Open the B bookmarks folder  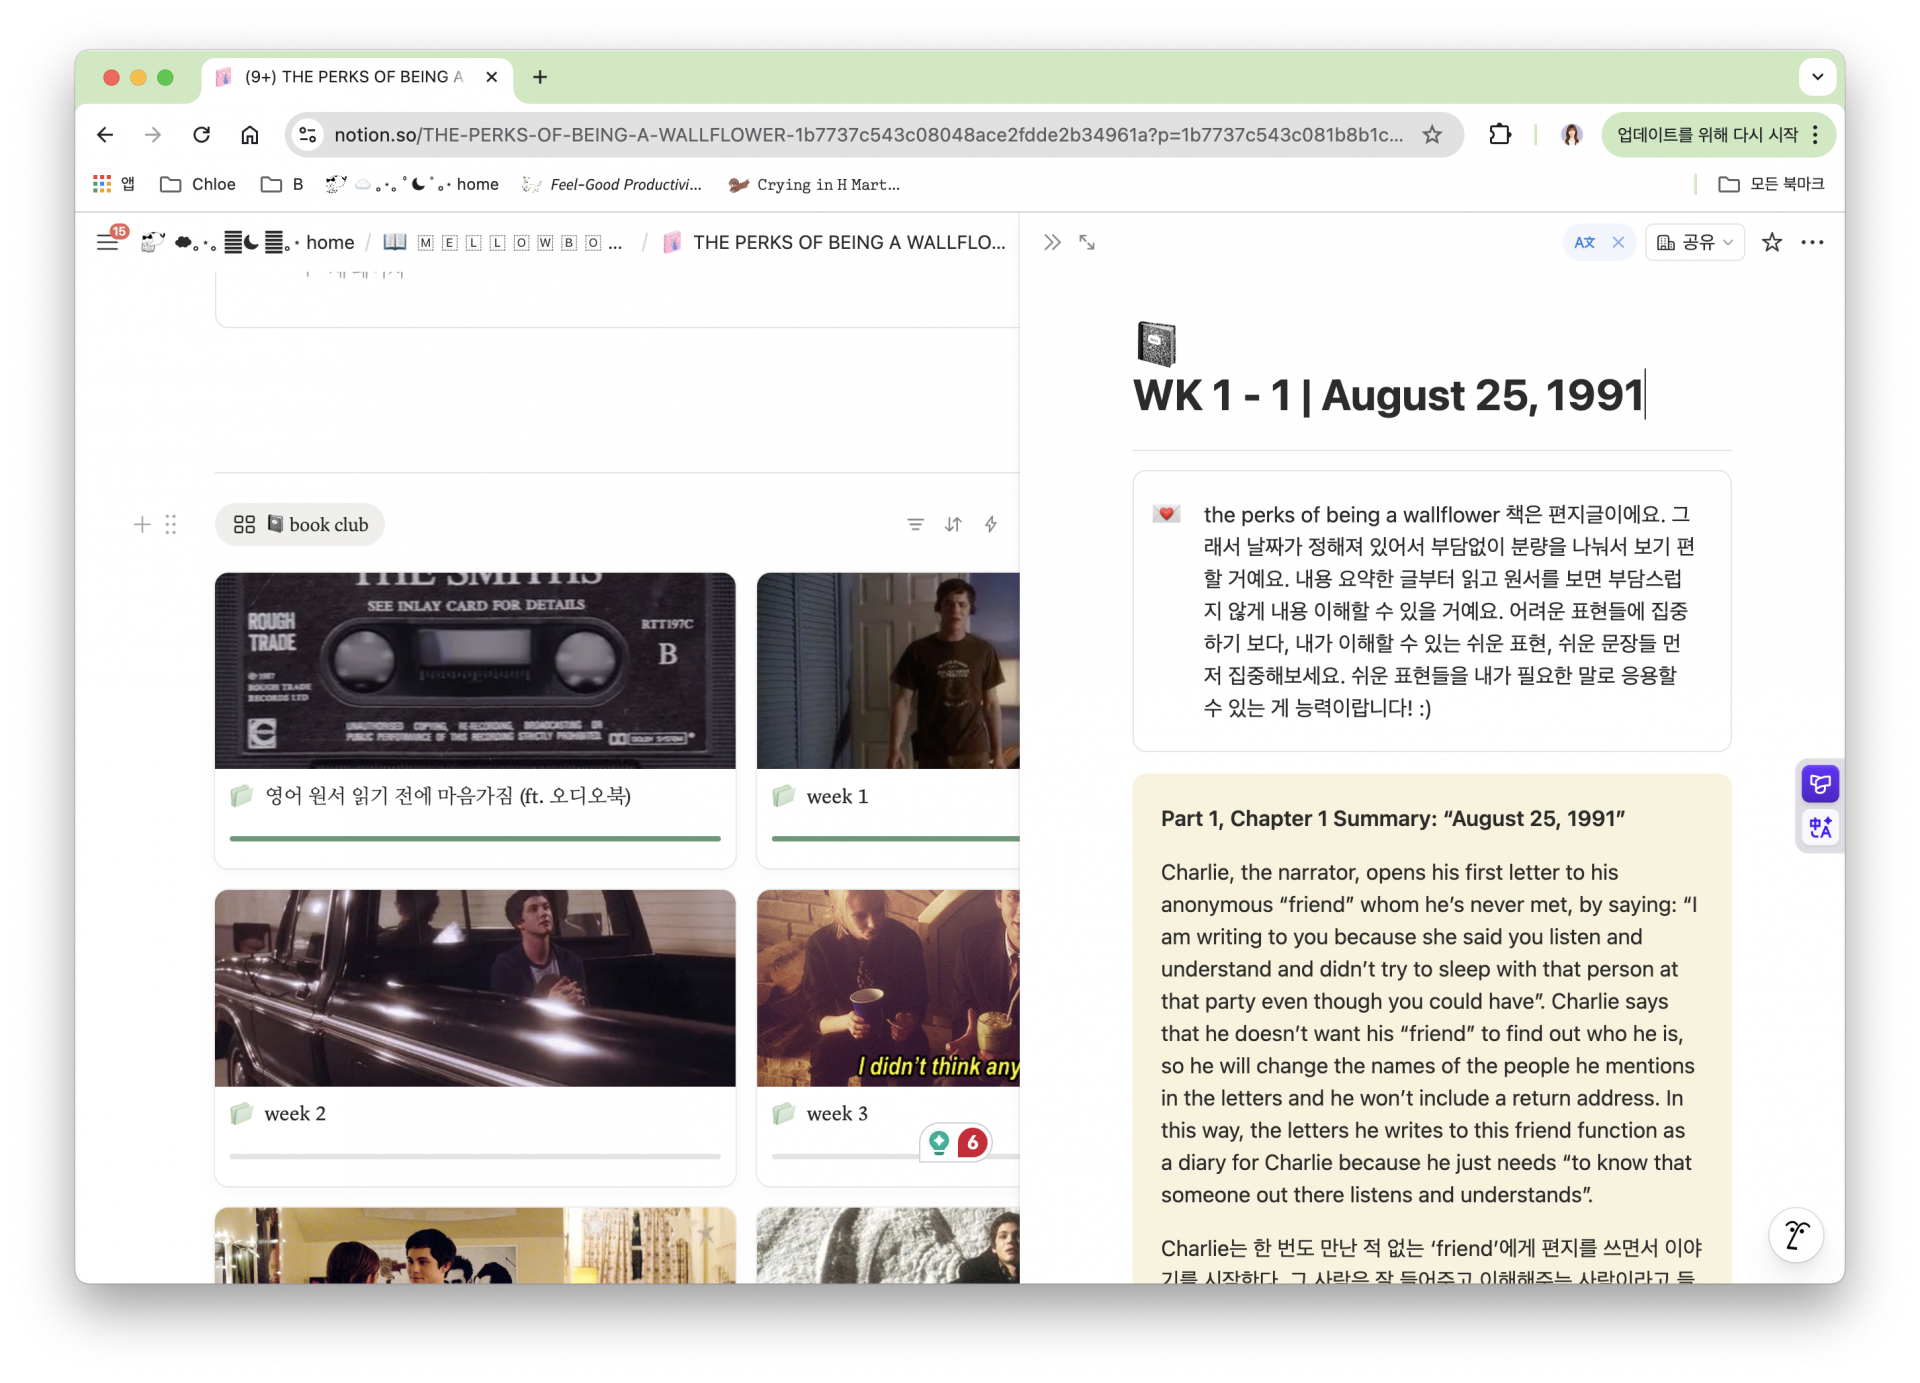[282, 184]
